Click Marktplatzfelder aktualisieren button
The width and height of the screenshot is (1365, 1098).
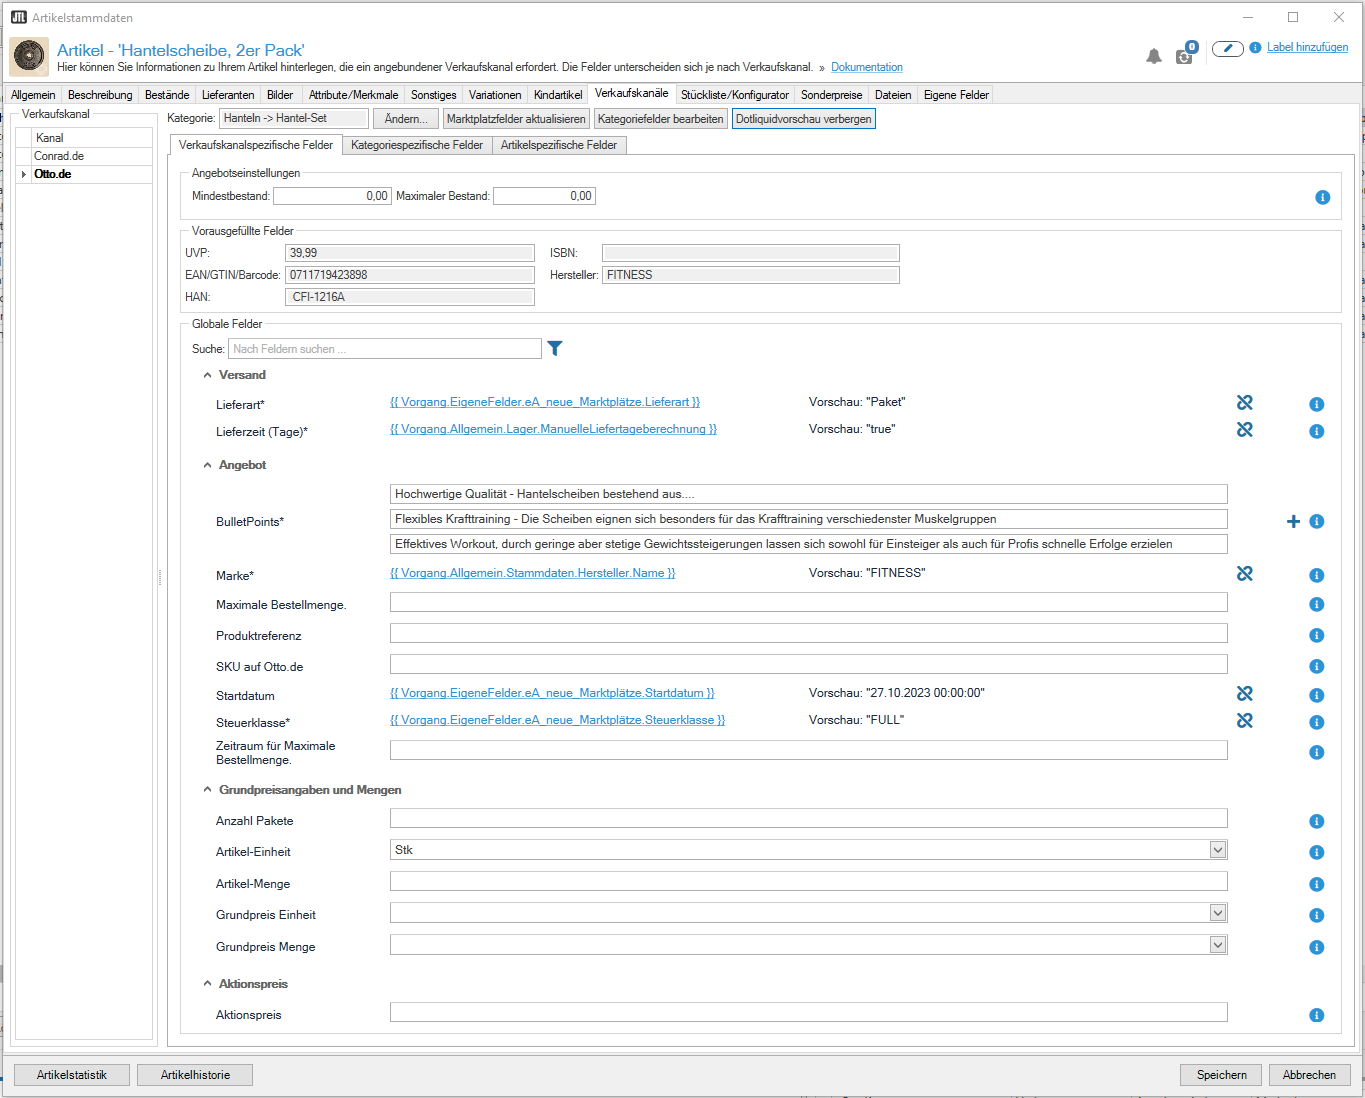coord(516,119)
